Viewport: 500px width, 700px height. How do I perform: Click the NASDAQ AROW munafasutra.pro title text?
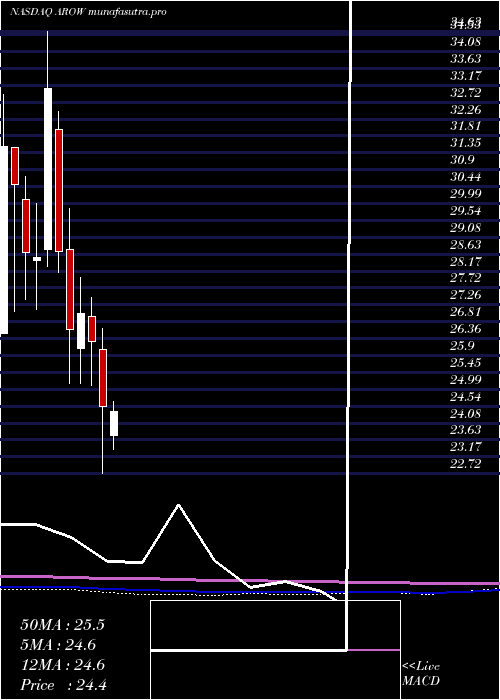tap(88, 12)
